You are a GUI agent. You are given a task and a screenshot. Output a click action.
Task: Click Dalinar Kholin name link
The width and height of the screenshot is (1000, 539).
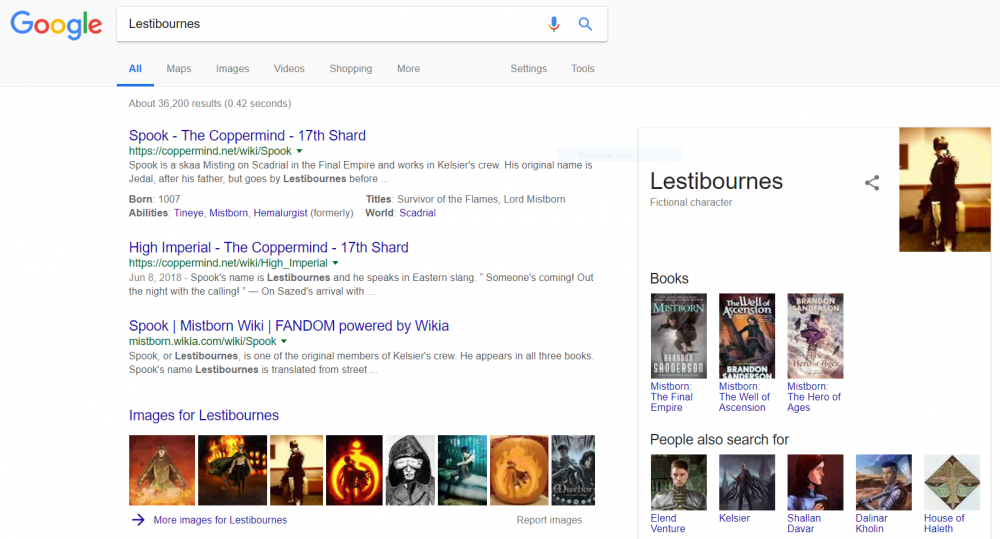click(x=871, y=523)
